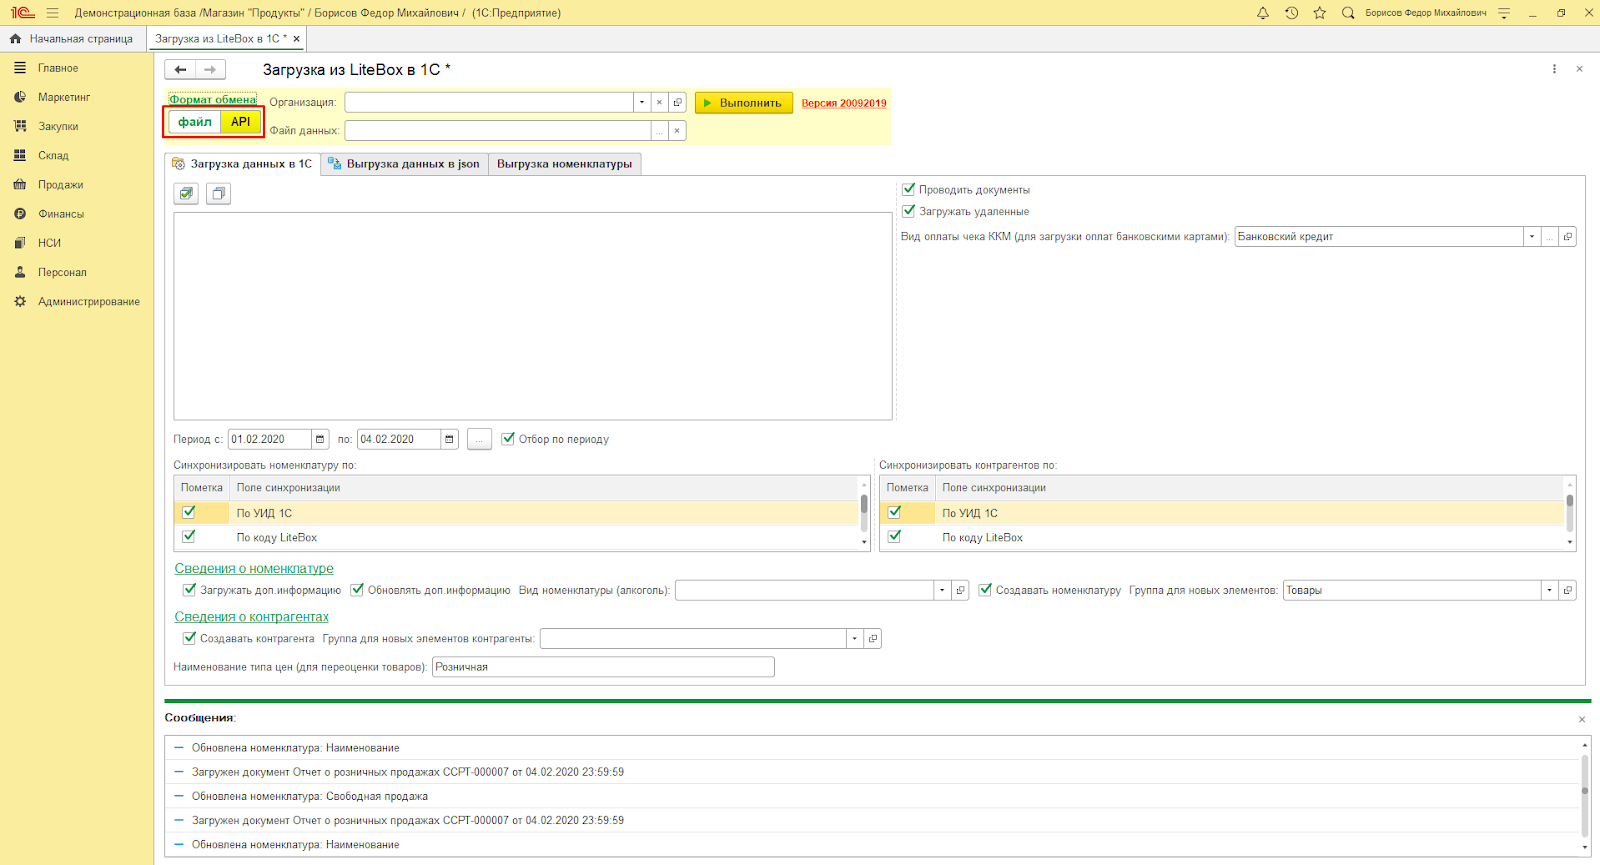Open selected Организация item
Image resolution: width=1600 pixels, height=865 pixels.
click(x=677, y=102)
